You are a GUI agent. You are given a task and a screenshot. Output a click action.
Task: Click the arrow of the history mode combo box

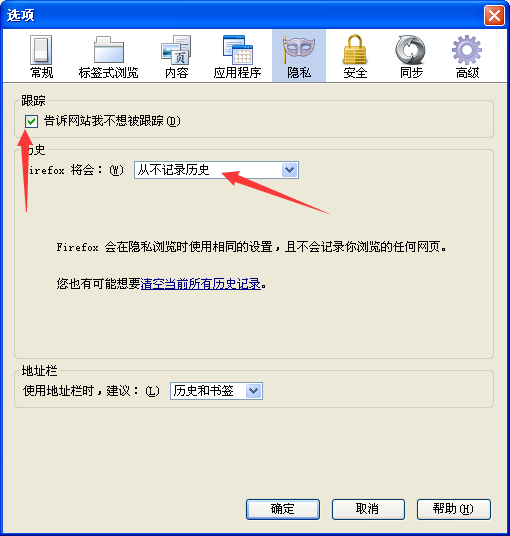coord(290,170)
